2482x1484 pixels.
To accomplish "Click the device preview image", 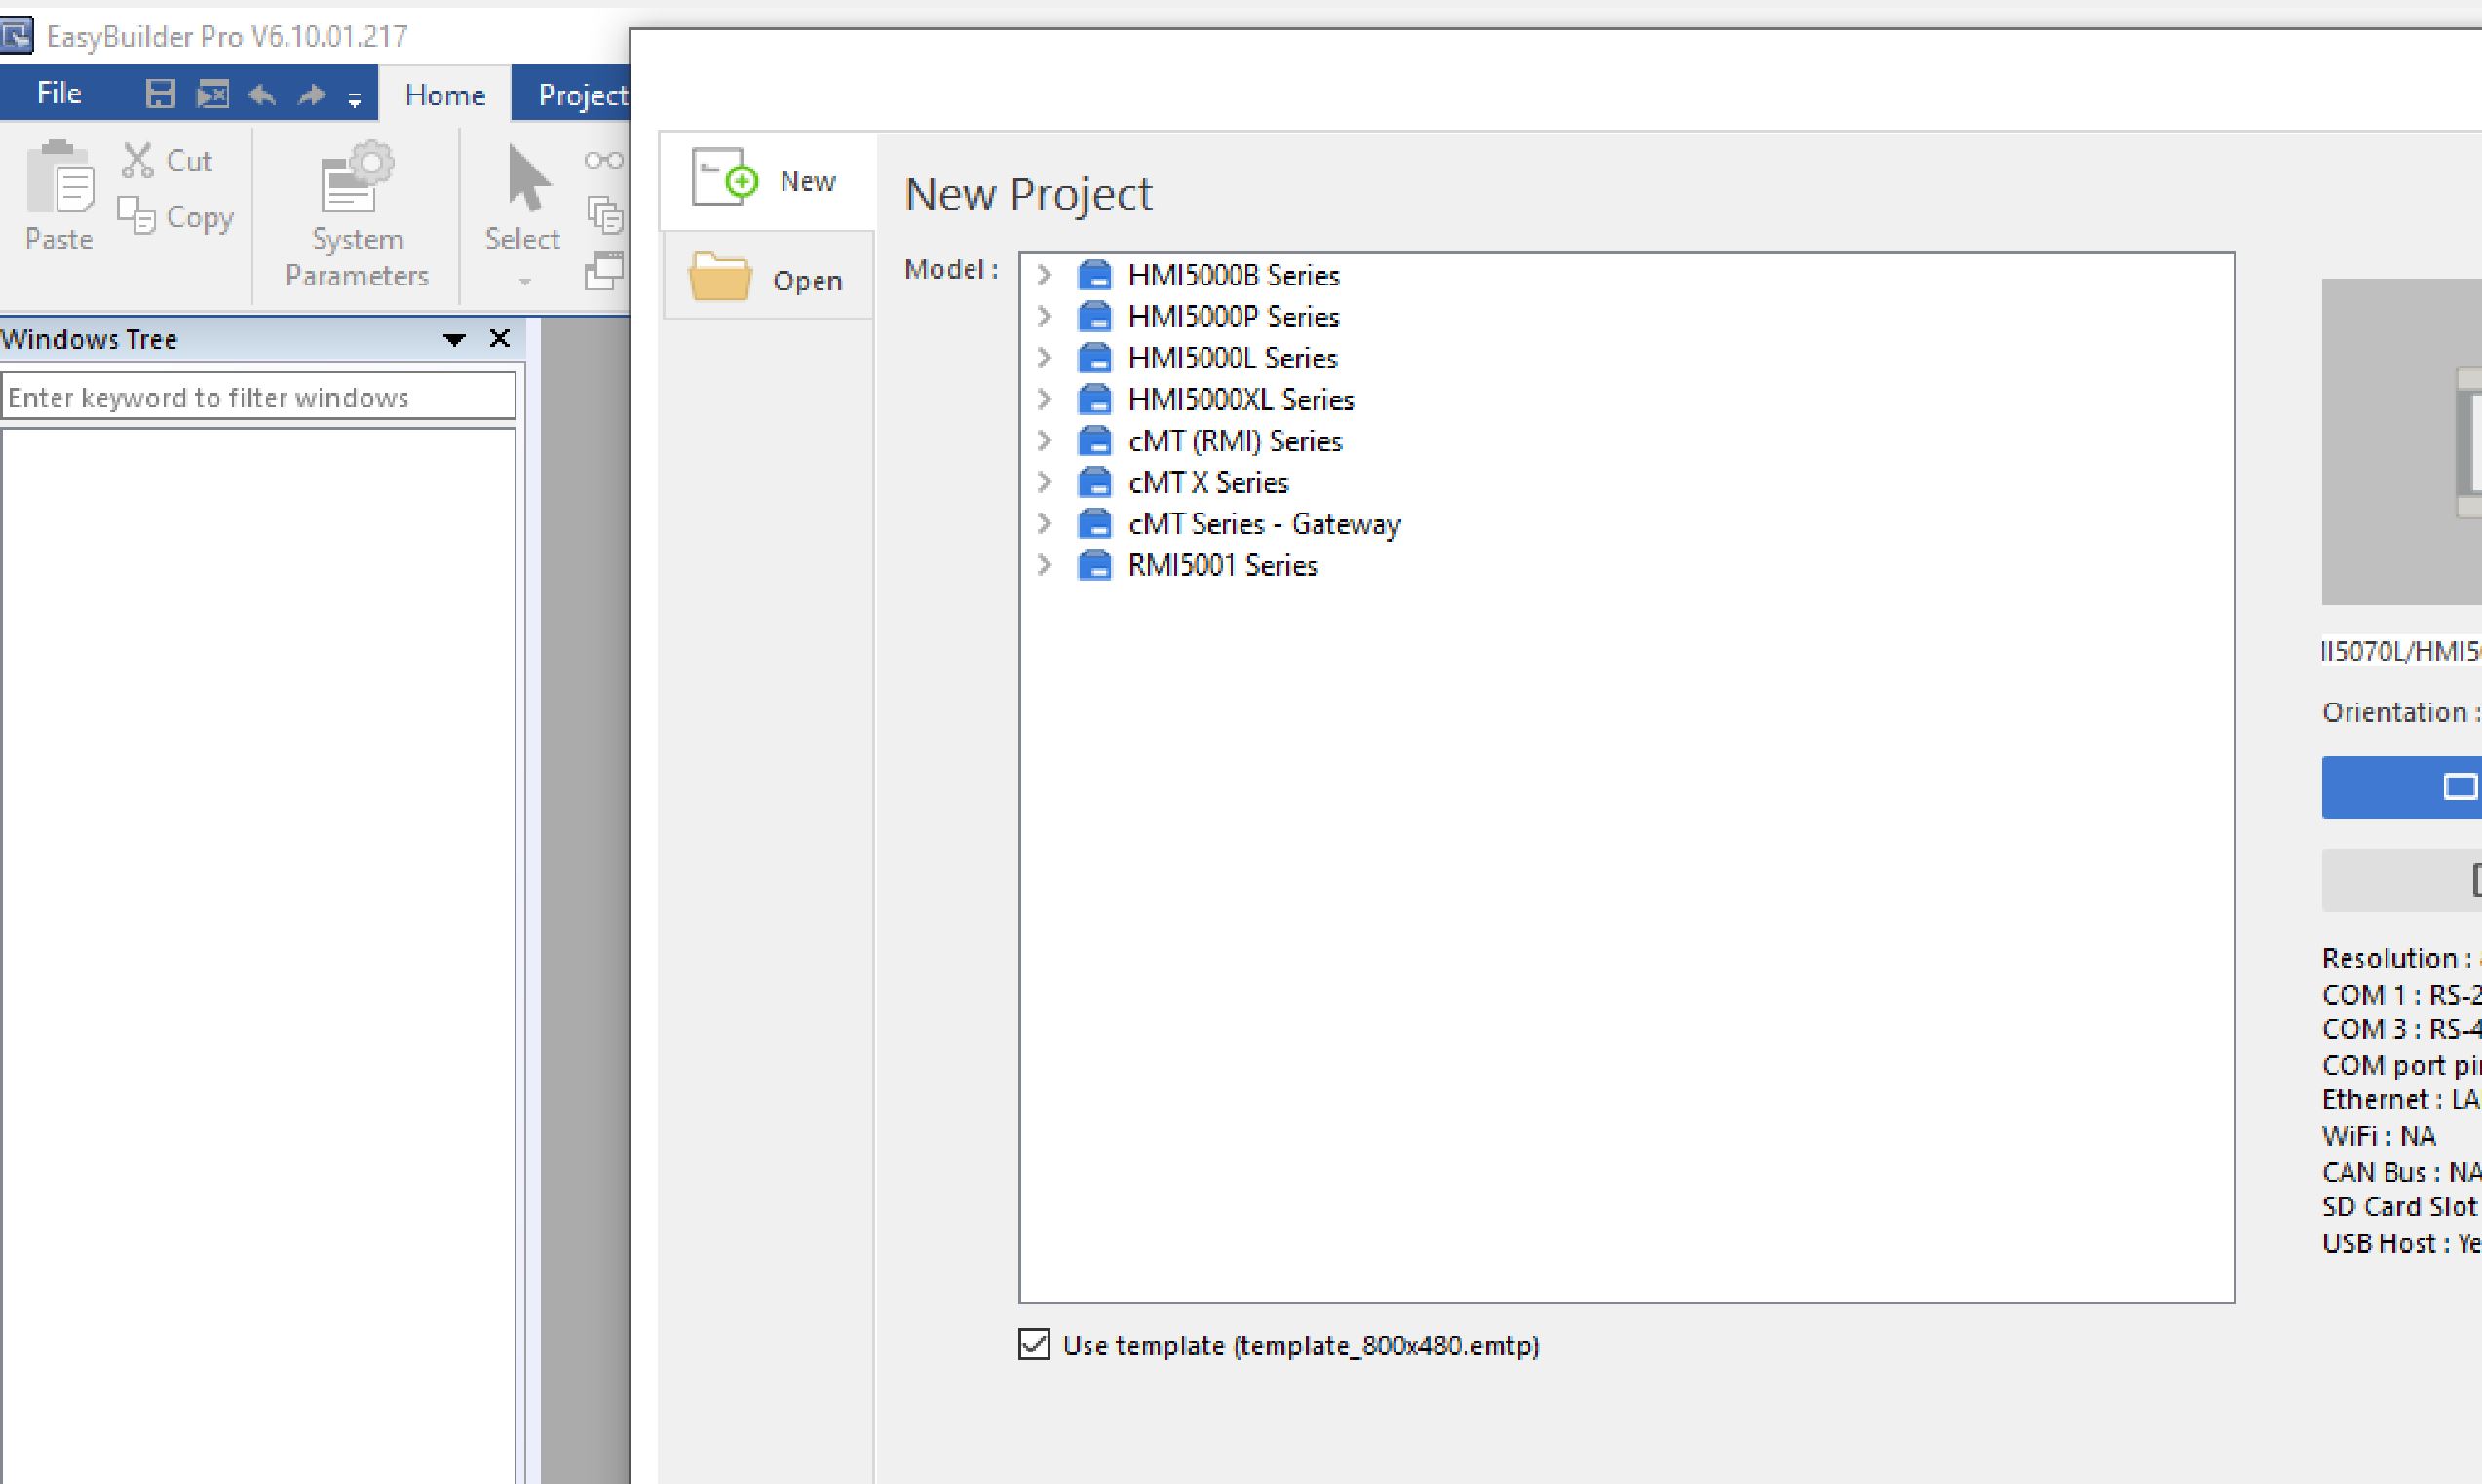I will [x=2402, y=442].
